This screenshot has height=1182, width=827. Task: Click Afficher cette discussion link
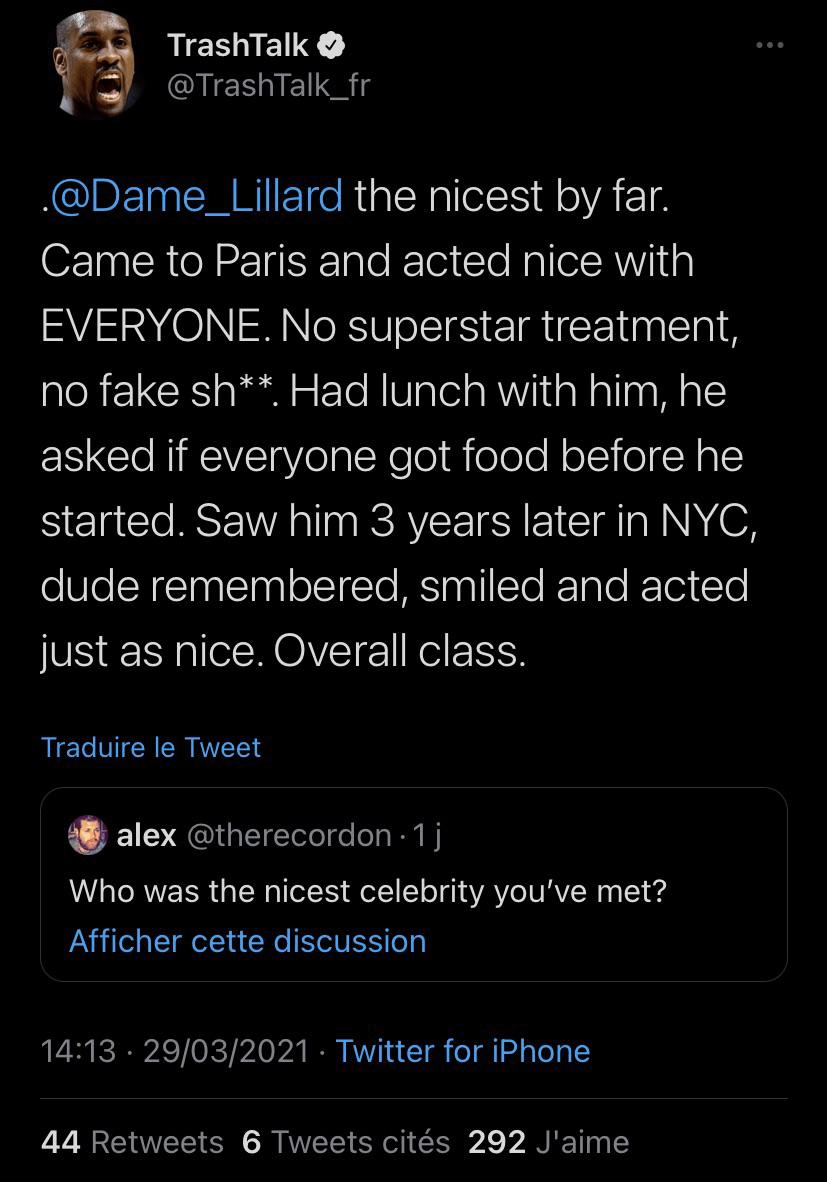pyautogui.click(x=247, y=941)
